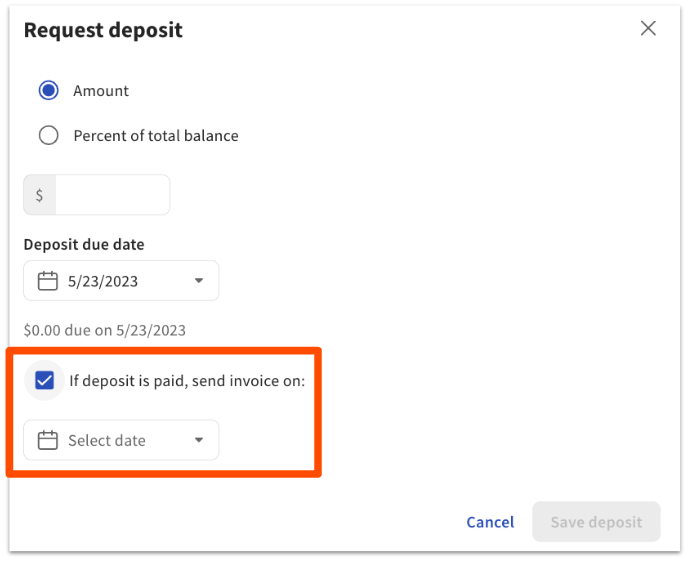Viewport: 688px width, 561px height.
Task: Close the Request deposit dialog
Action: [x=648, y=28]
